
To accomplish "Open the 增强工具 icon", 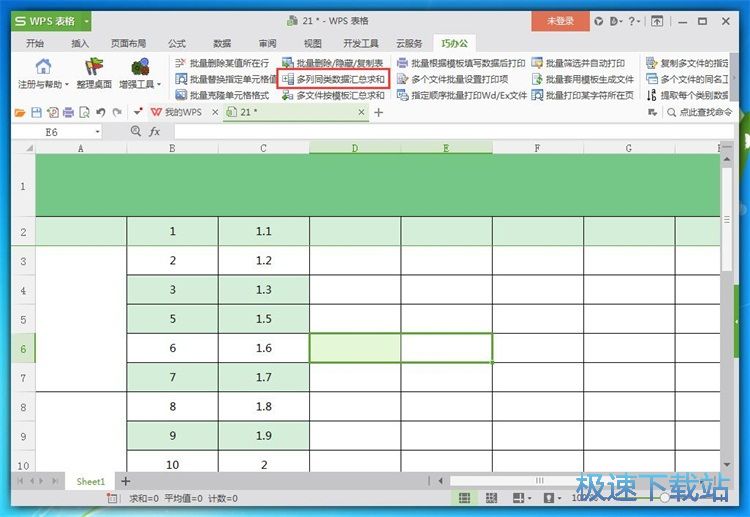I will coord(140,67).
